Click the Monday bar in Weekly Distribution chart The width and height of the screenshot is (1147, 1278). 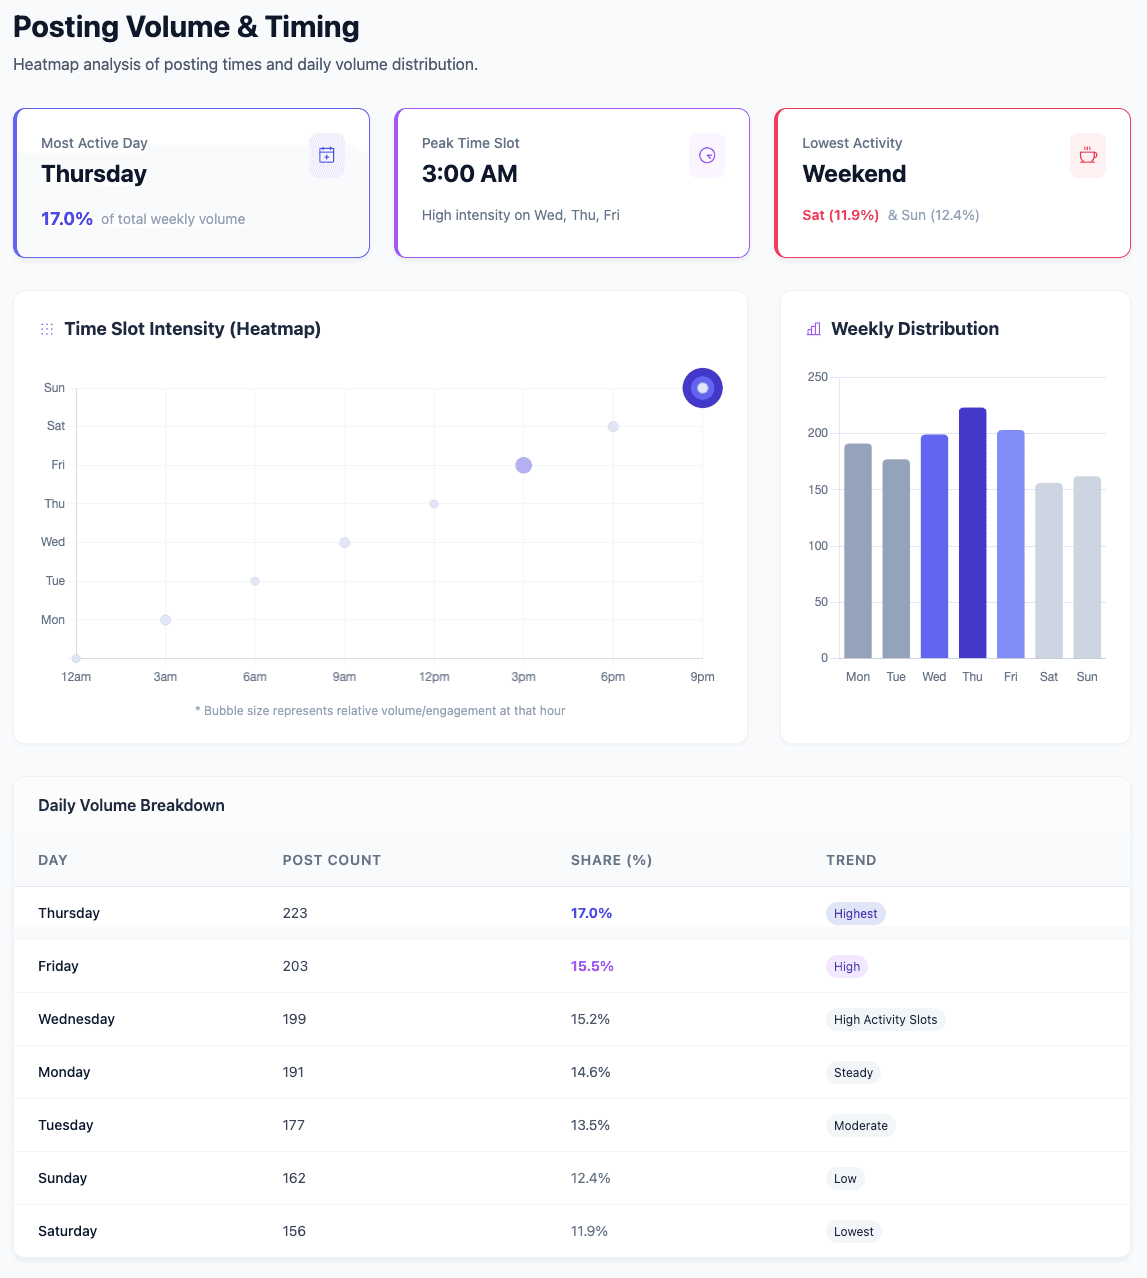pyautogui.click(x=858, y=551)
